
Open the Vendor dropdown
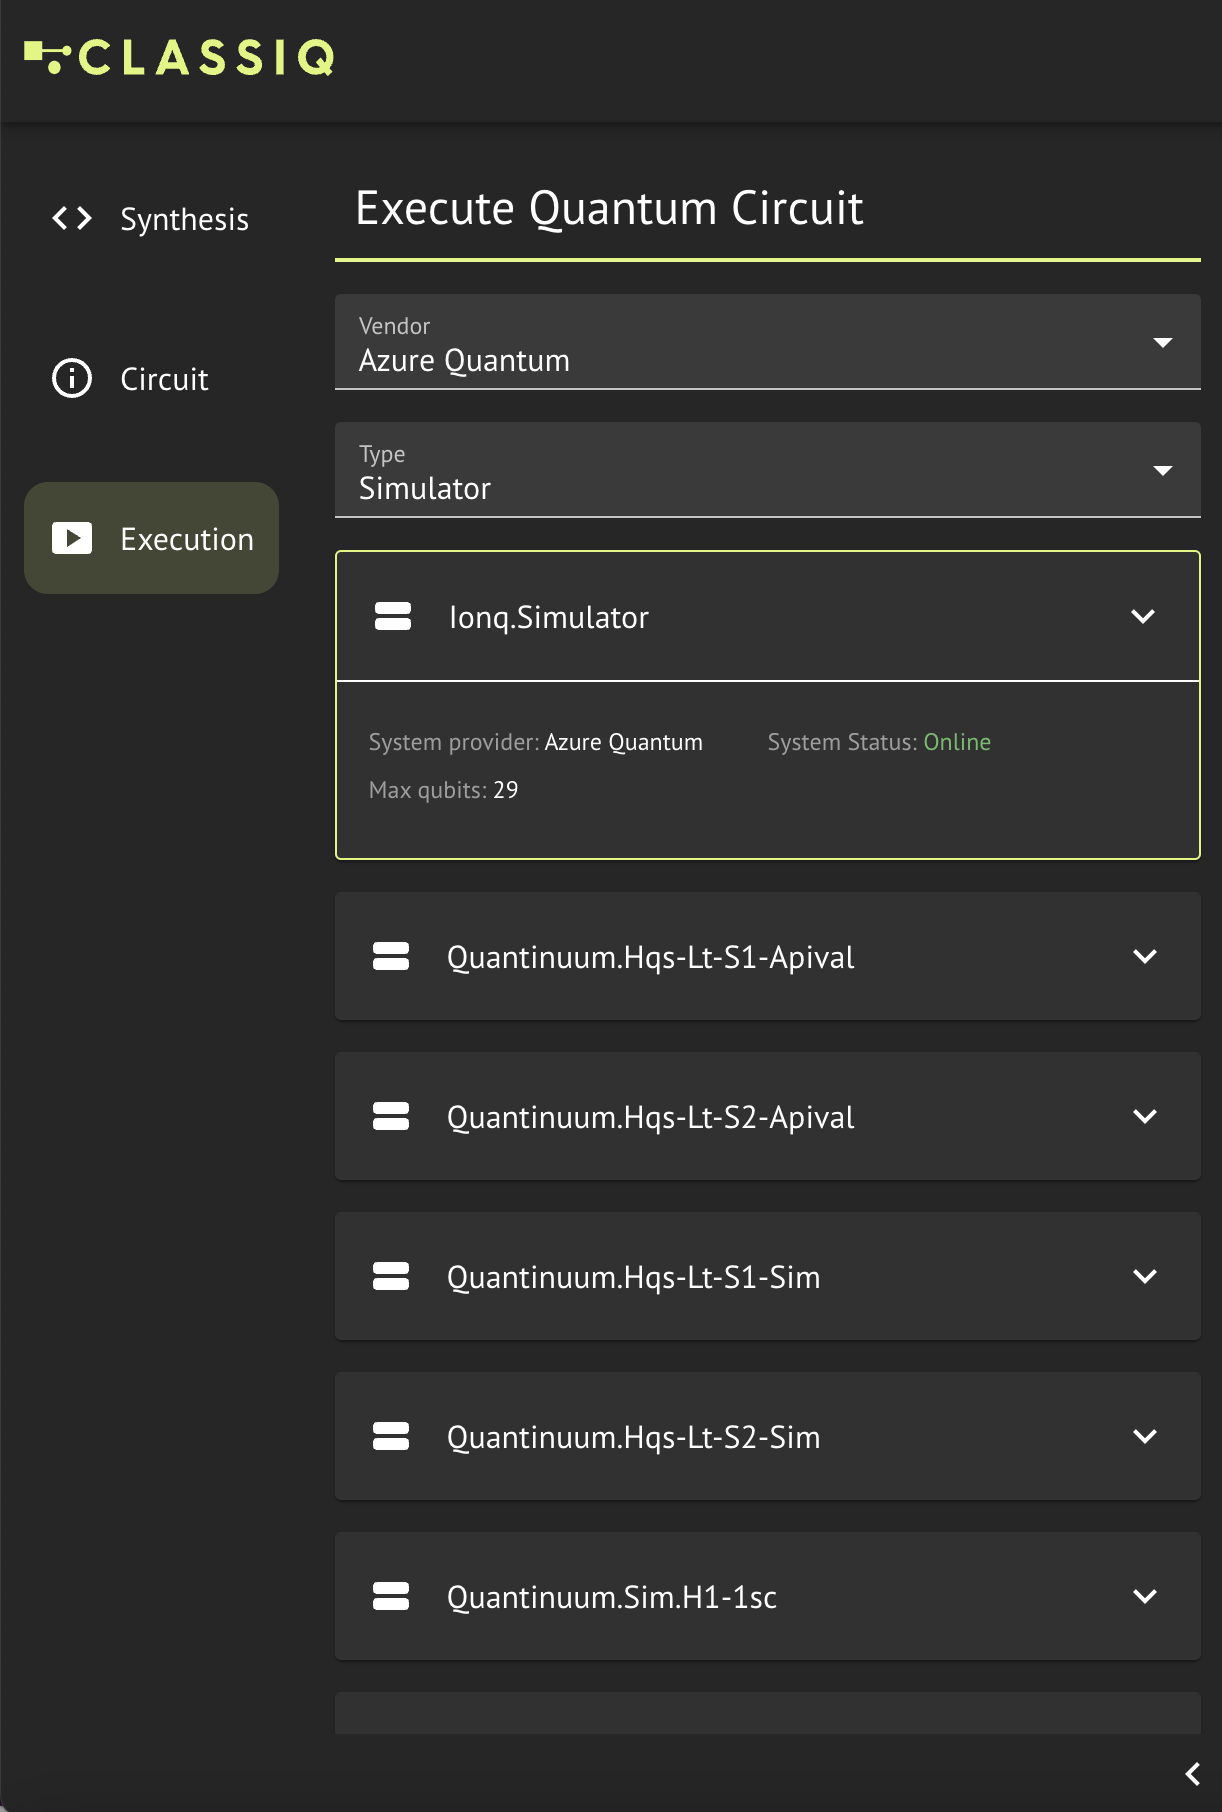coord(768,342)
